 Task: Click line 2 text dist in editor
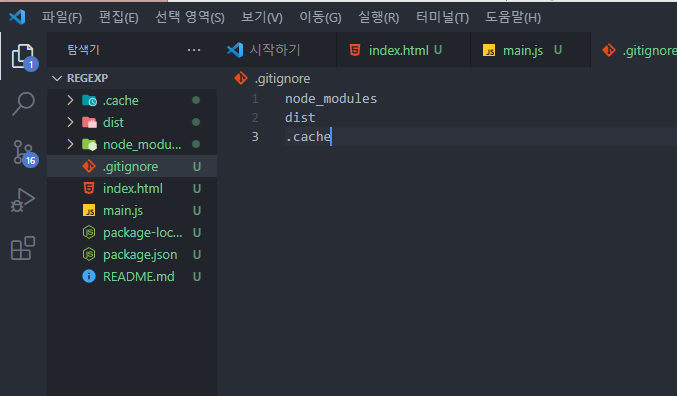300,117
